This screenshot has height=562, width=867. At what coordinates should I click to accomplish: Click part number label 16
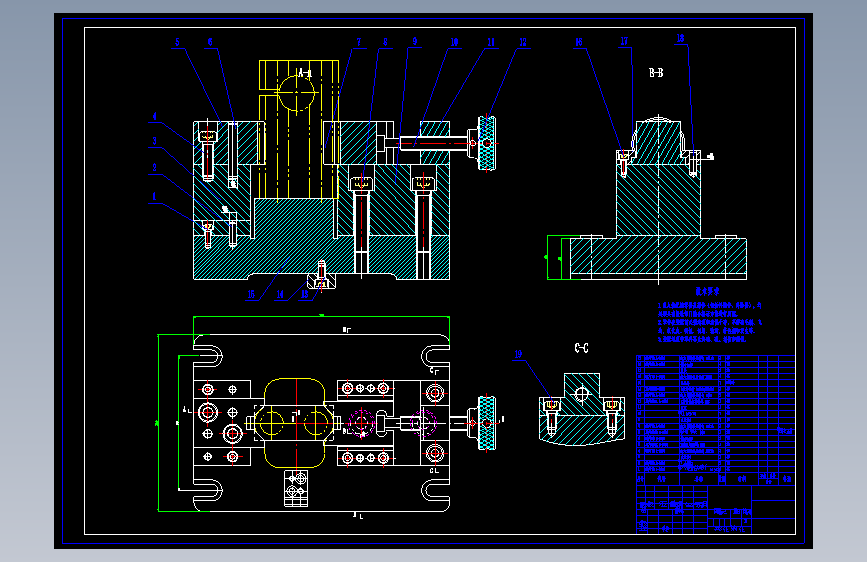click(x=578, y=42)
